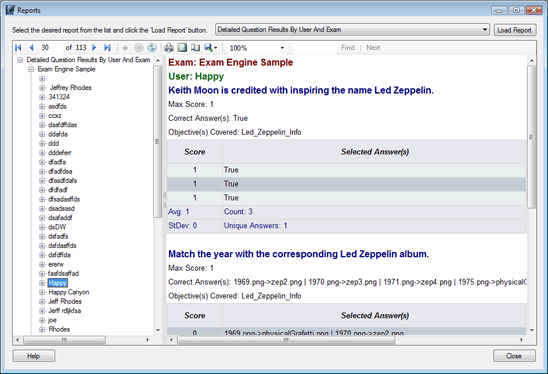The height and width of the screenshot is (374, 548).
Task: Open the report selection combo box
Action: pyautogui.click(x=352, y=30)
